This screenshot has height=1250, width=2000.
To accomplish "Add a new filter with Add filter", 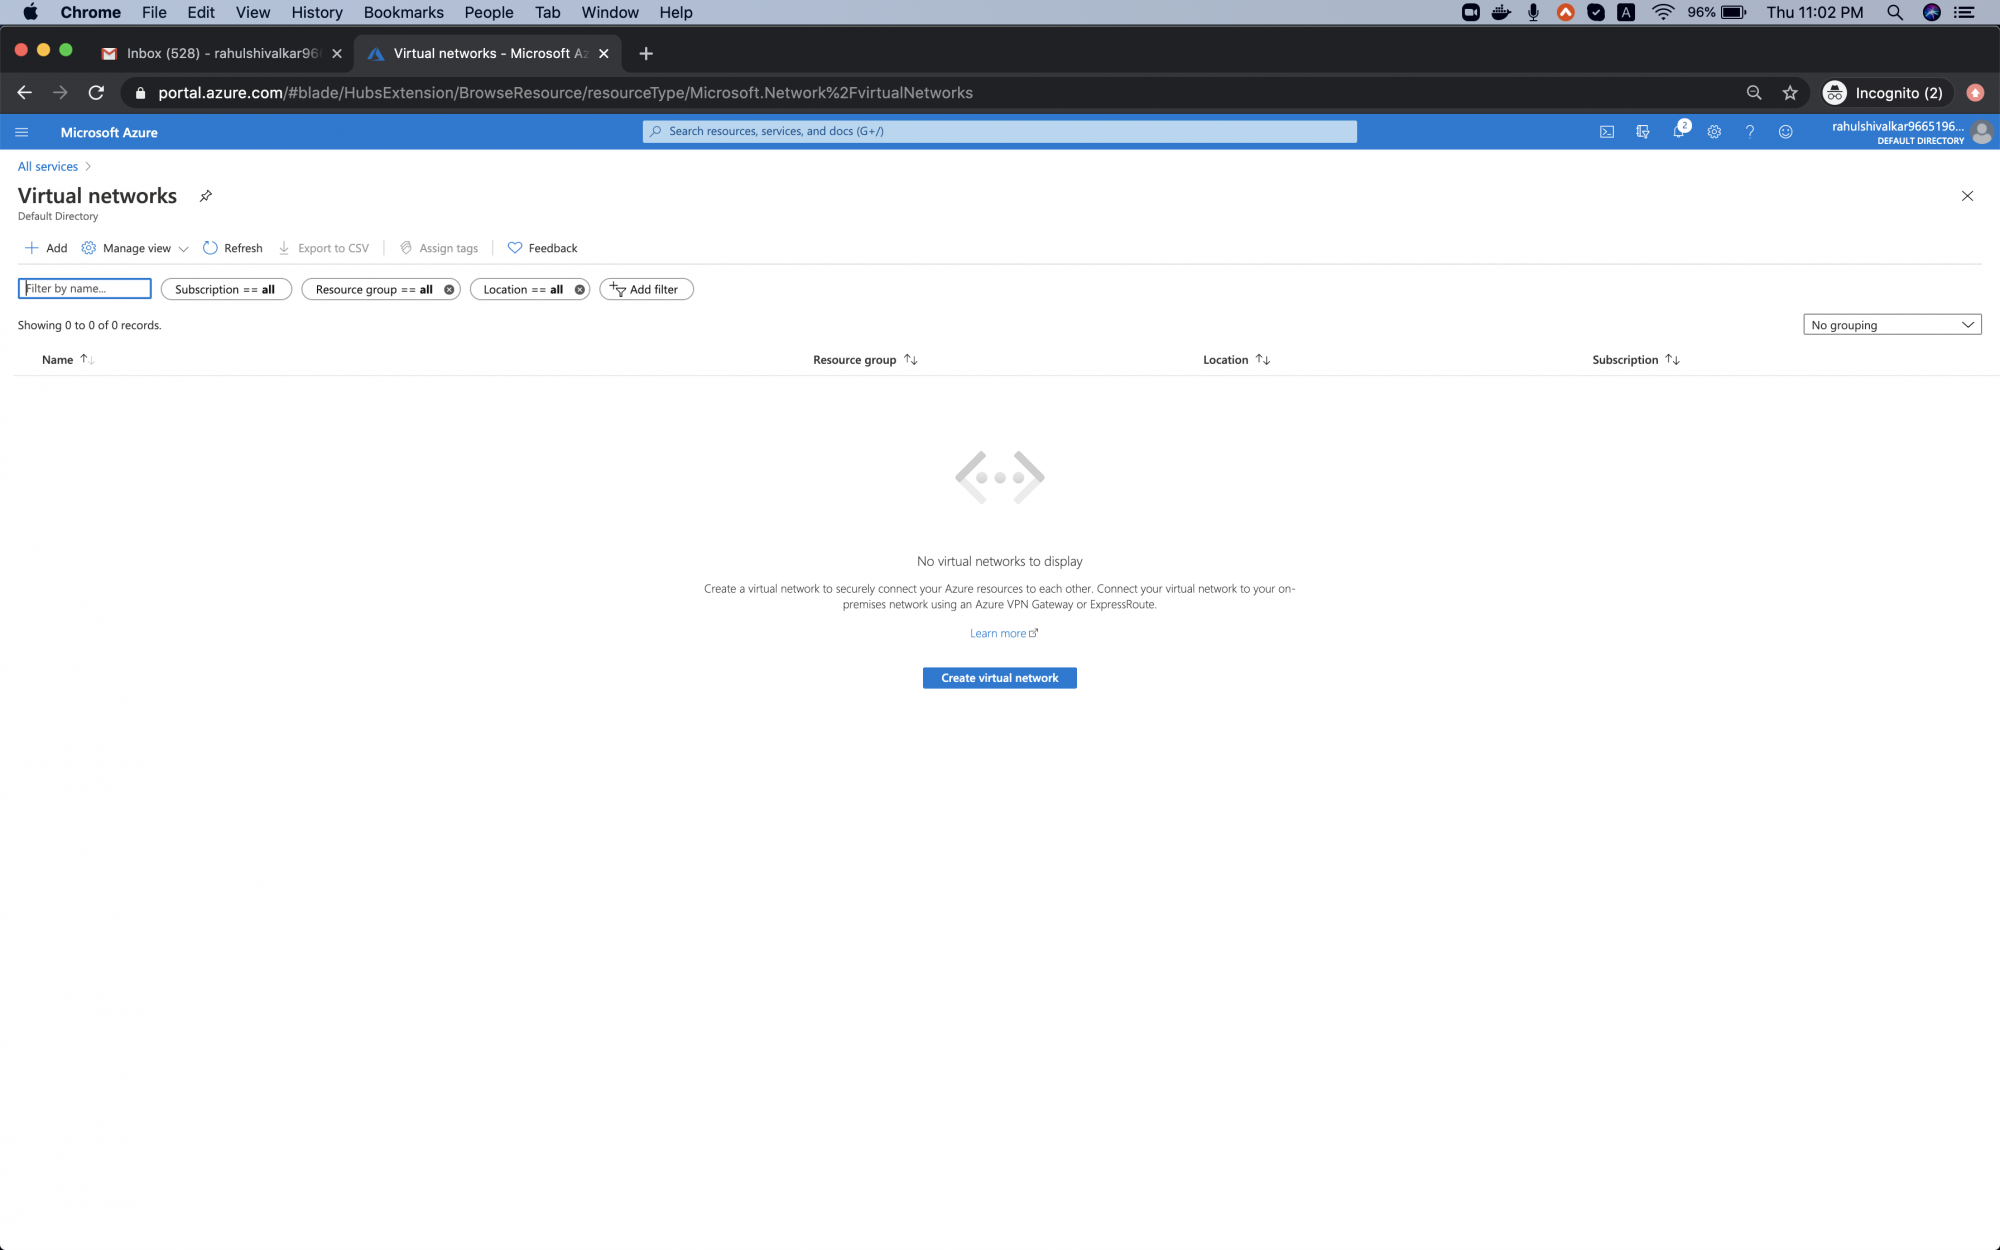I will pyautogui.click(x=646, y=289).
